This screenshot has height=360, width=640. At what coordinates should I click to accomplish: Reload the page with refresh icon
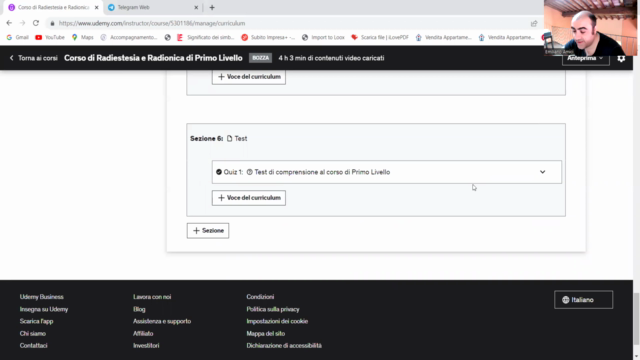[x=36, y=23]
